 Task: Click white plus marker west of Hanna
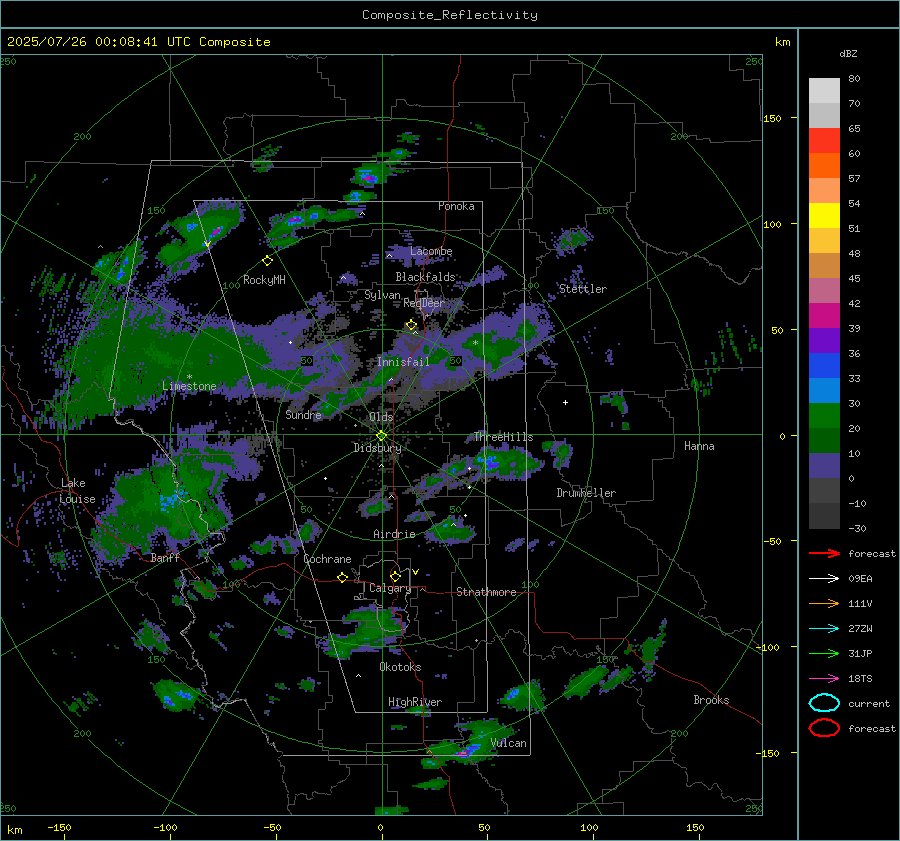tap(565, 402)
